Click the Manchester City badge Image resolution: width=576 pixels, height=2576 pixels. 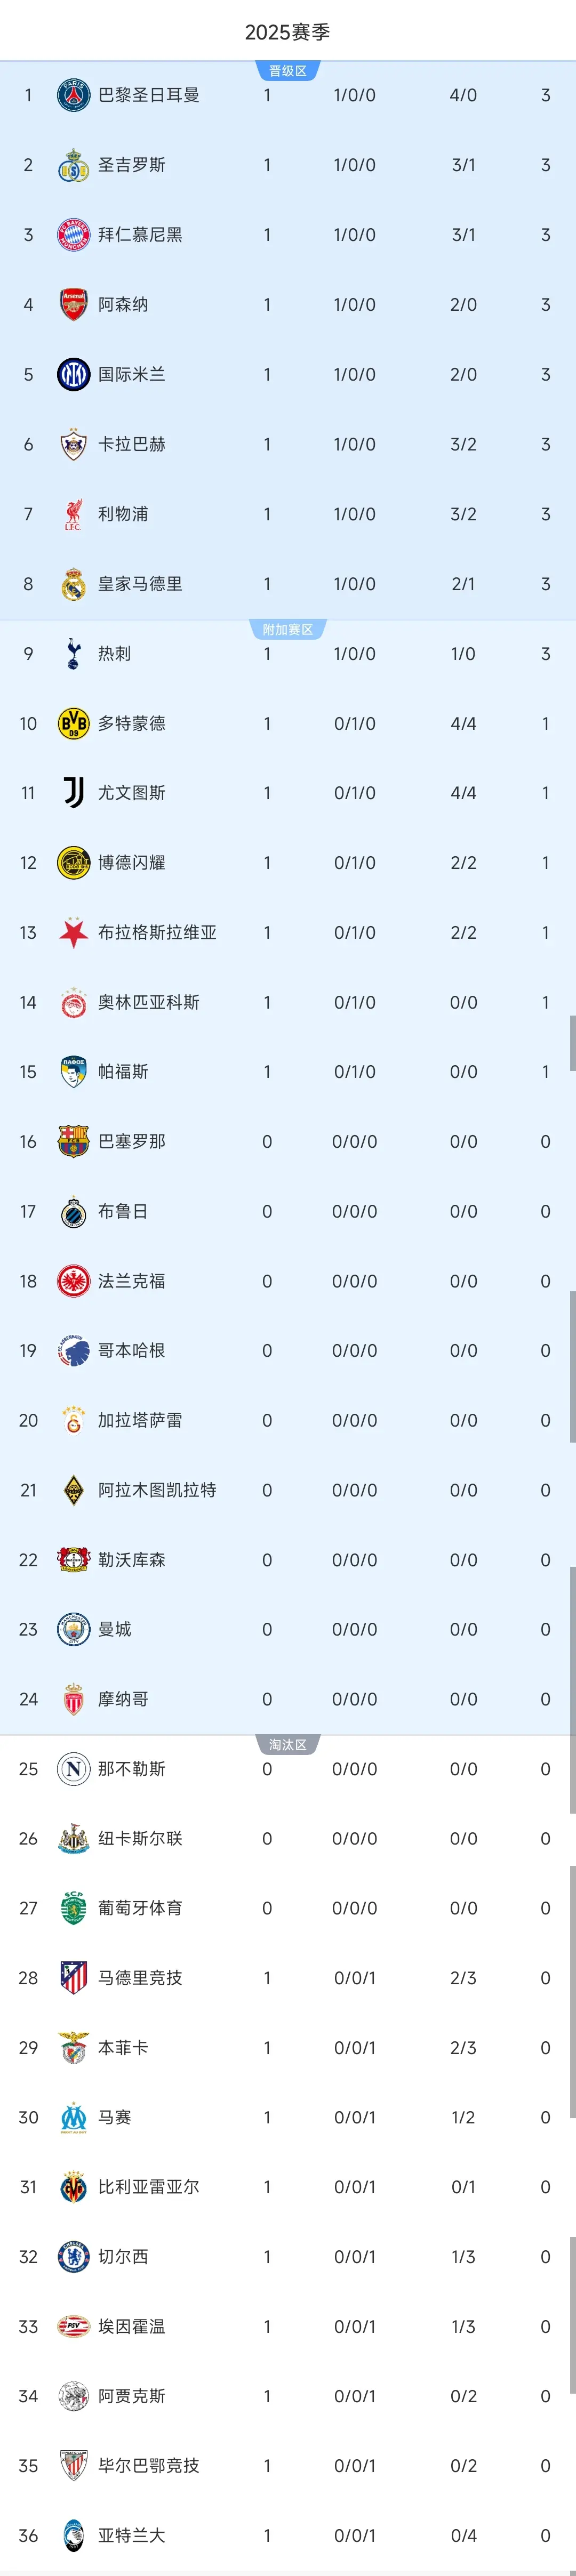73,1629
